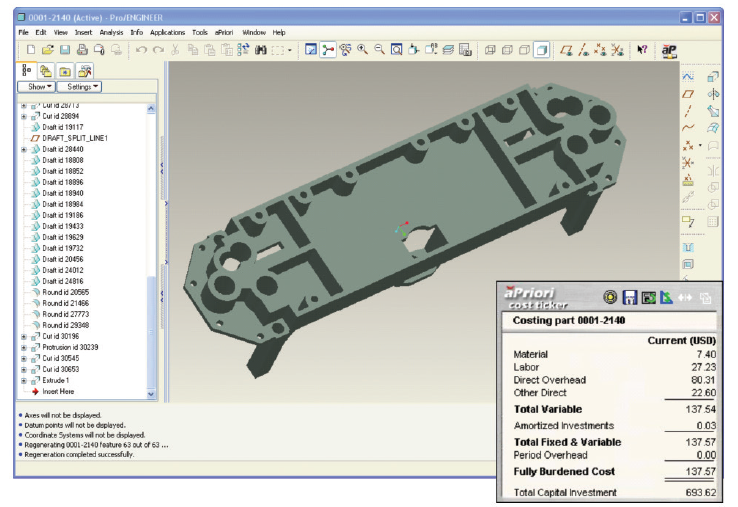Open the Layers toolbar icon
This screenshot has height=507, width=738.
[x=448, y=49]
